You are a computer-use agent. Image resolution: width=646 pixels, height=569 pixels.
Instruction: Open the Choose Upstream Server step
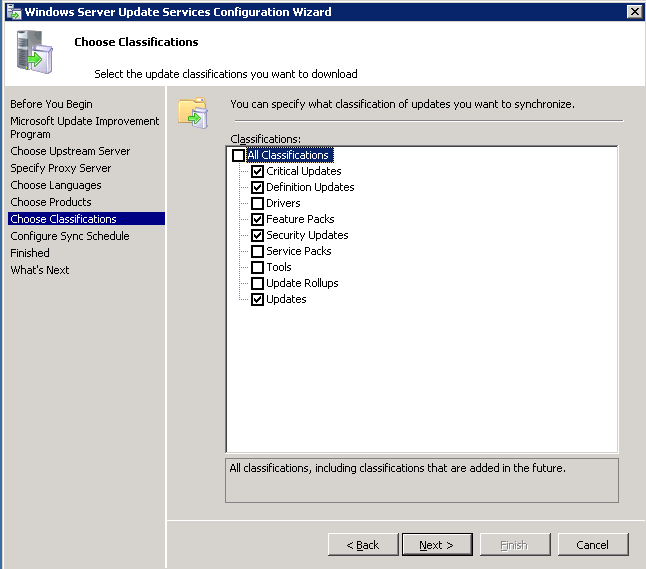pyautogui.click(x=70, y=151)
